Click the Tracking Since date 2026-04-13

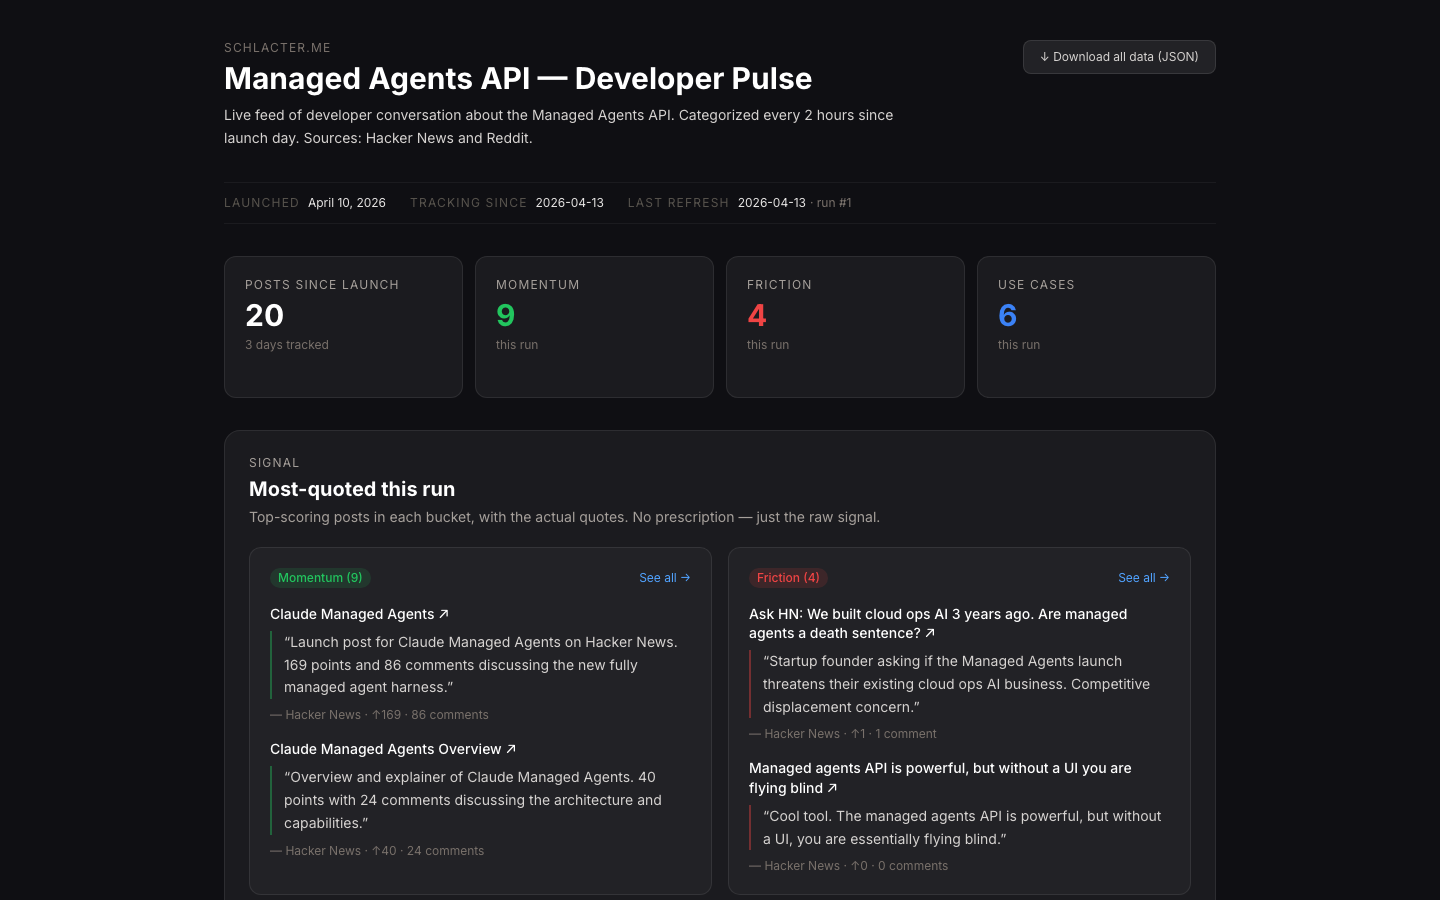coord(570,203)
